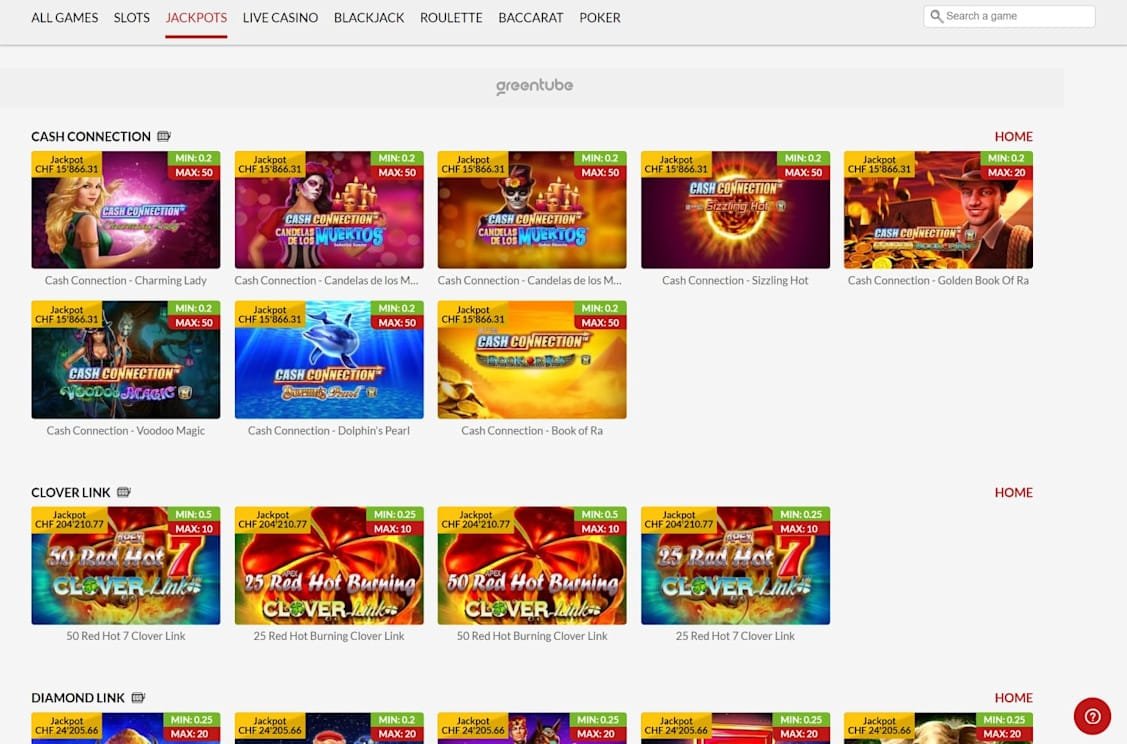Open the Baccarat tab
This screenshot has height=744, width=1127.
tap(530, 17)
